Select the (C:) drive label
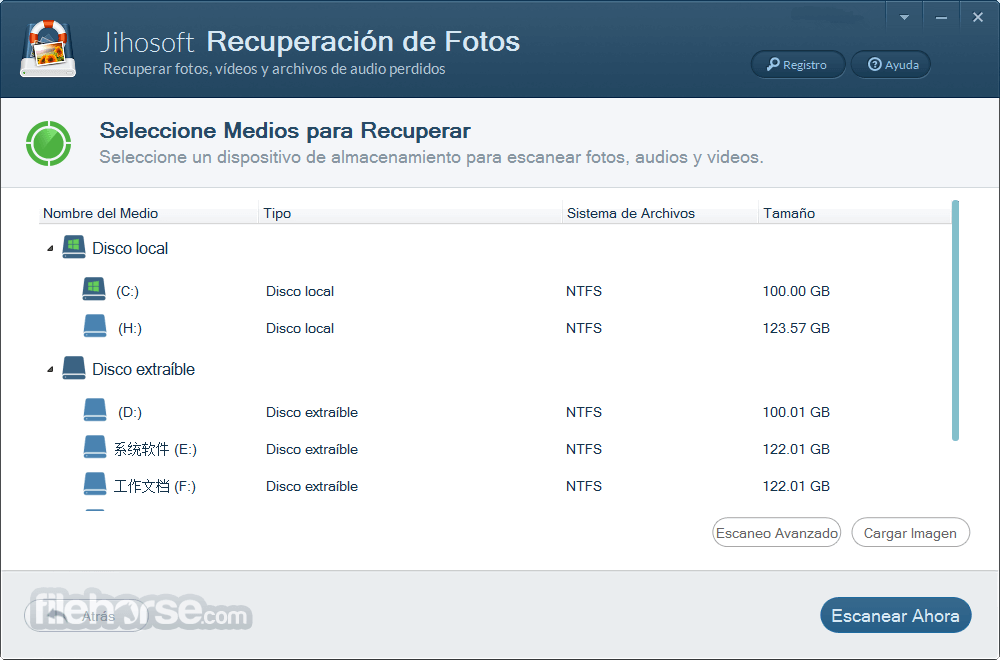The height and width of the screenshot is (660, 1000). (x=128, y=291)
